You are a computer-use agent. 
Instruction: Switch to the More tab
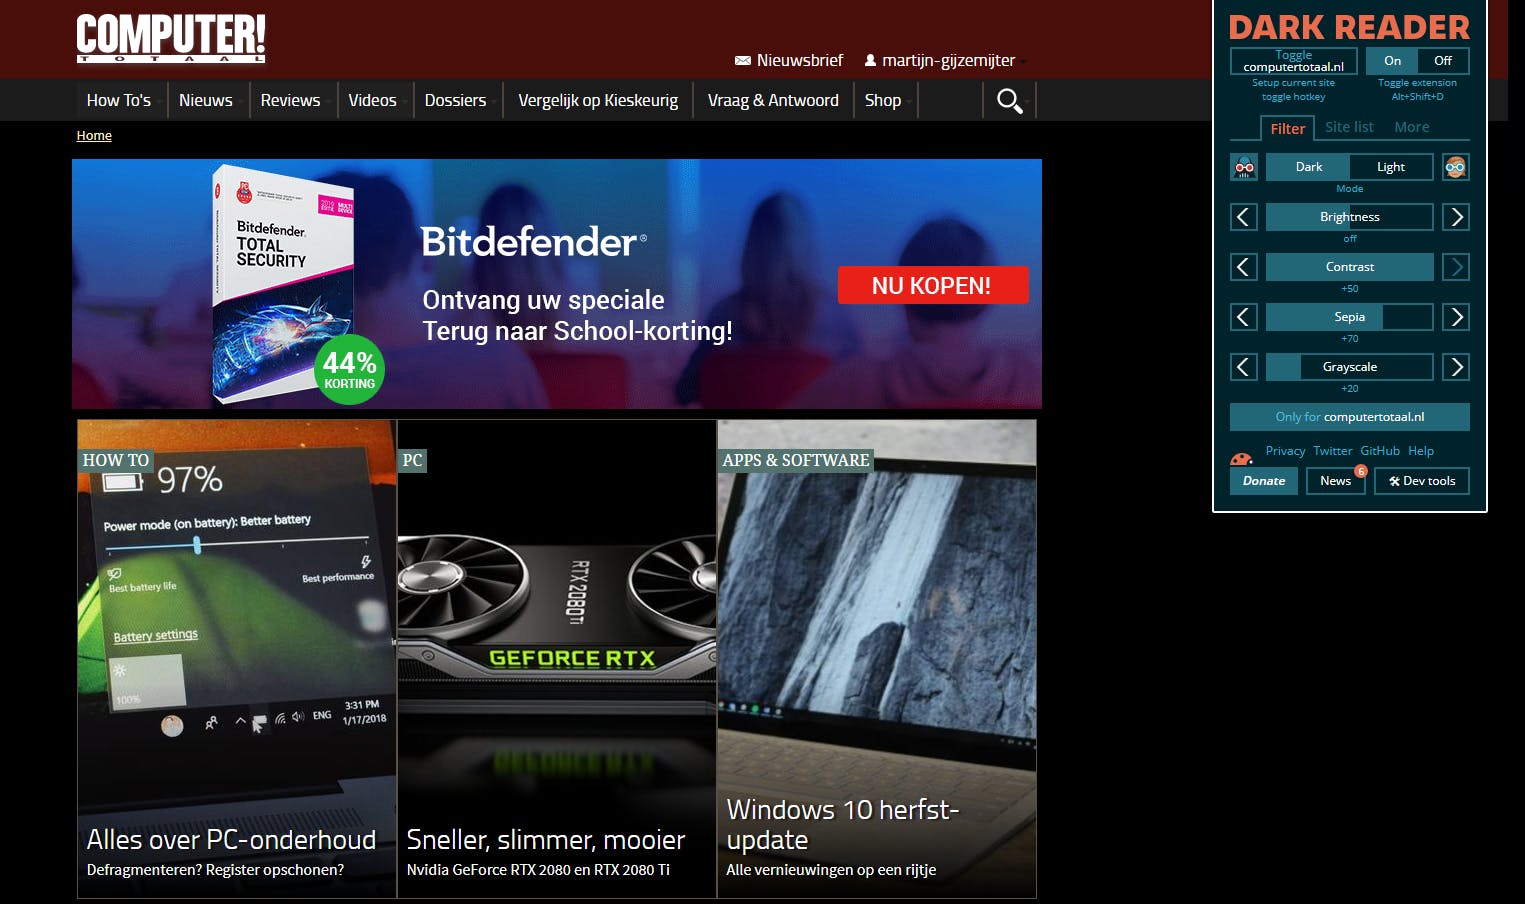coord(1412,127)
